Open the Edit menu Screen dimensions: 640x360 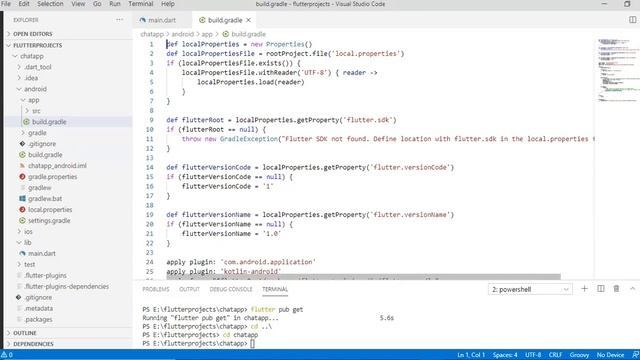[x=24, y=4]
